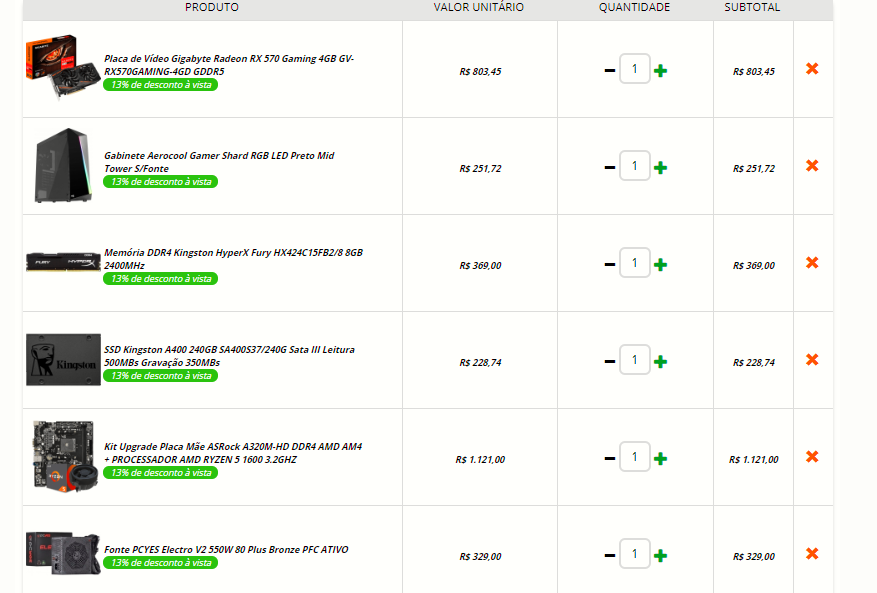
Task: Remove Gabinete Aerocool Shard from cart
Action: coord(812,166)
